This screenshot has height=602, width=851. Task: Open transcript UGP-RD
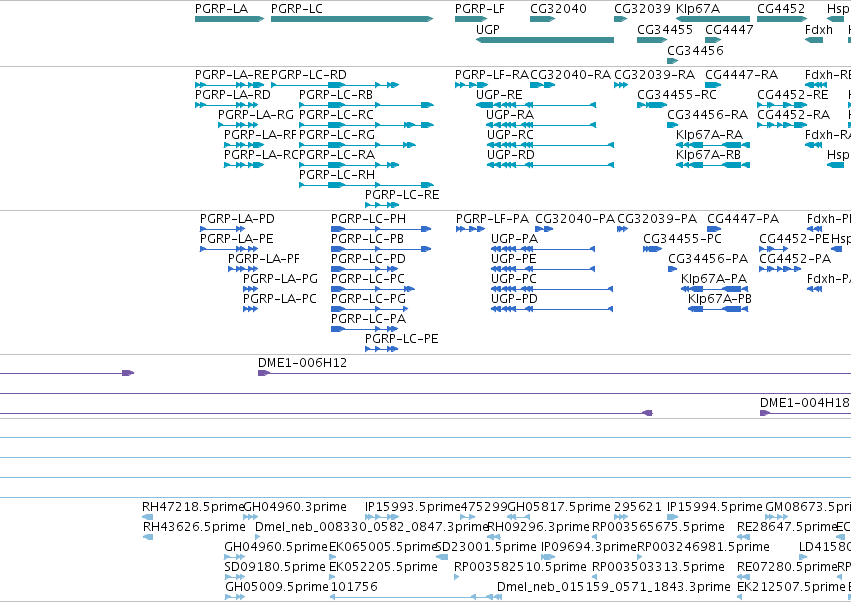click(x=550, y=165)
